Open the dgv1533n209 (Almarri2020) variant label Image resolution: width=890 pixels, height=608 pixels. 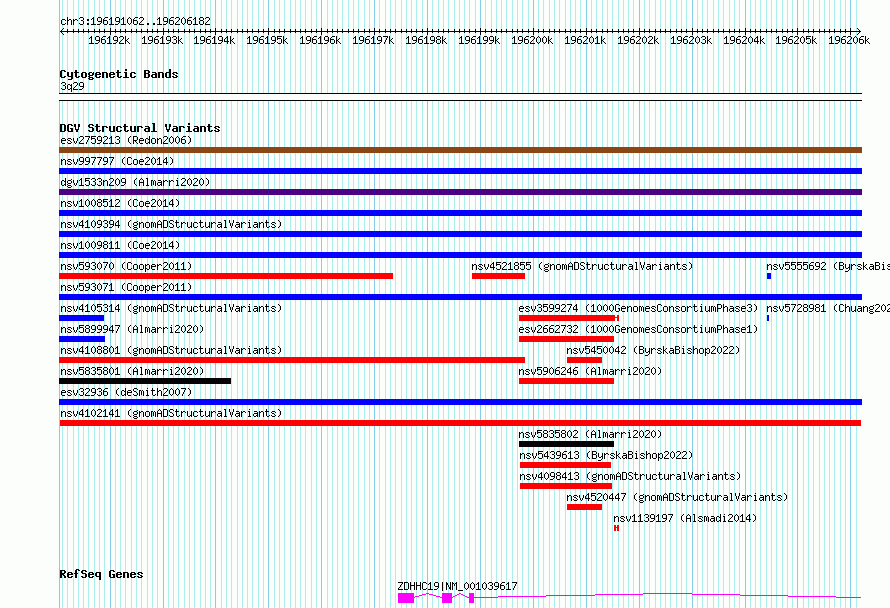click(x=135, y=182)
